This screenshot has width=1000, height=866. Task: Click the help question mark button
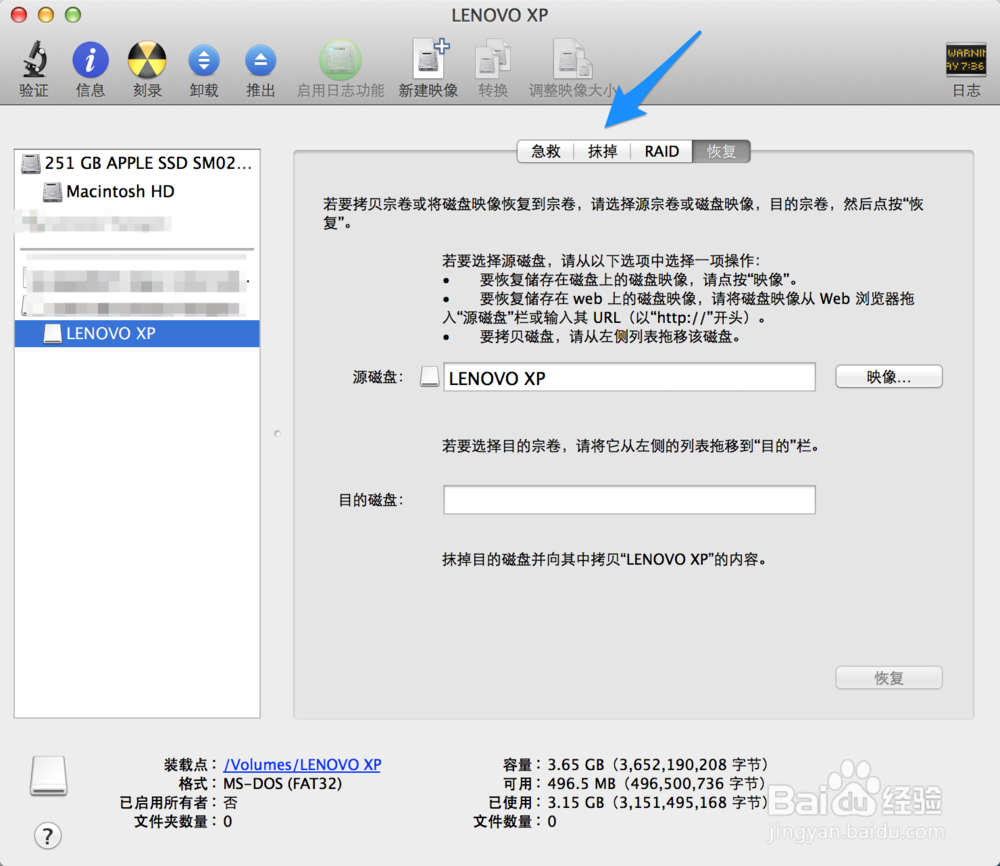tap(48, 835)
